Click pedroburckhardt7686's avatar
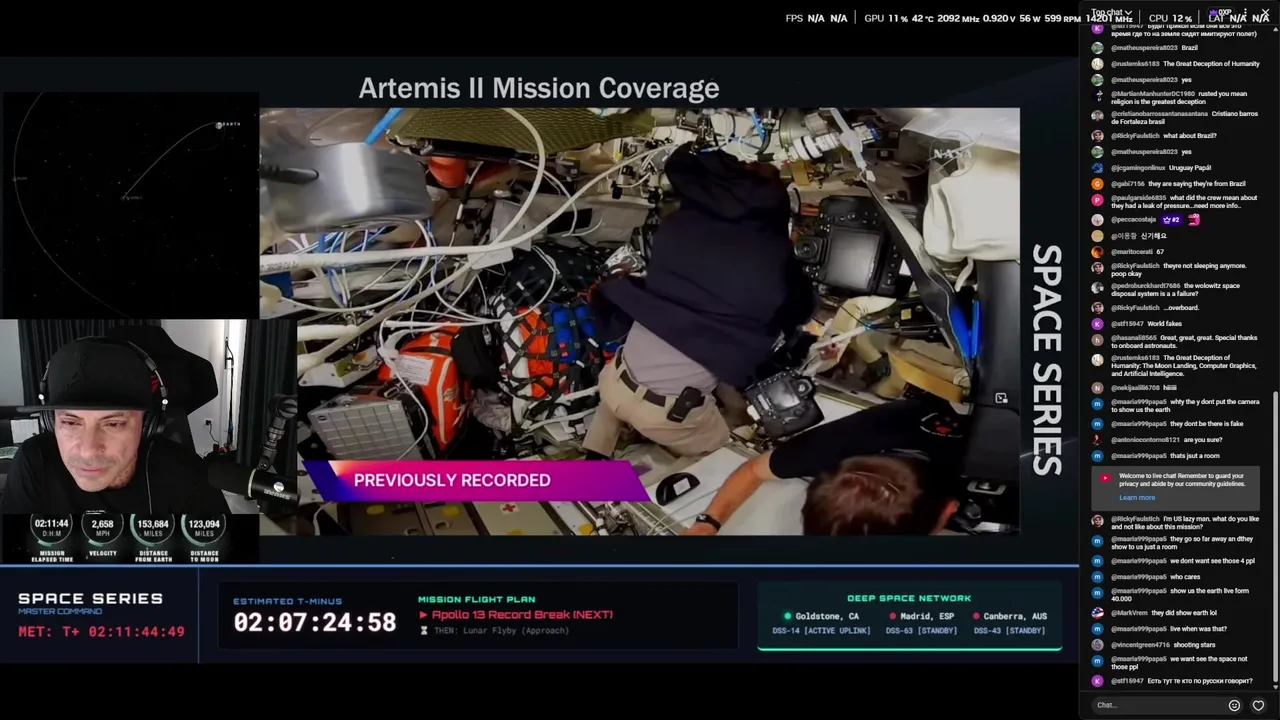The width and height of the screenshot is (1280, 720). tap(1098, 287)
